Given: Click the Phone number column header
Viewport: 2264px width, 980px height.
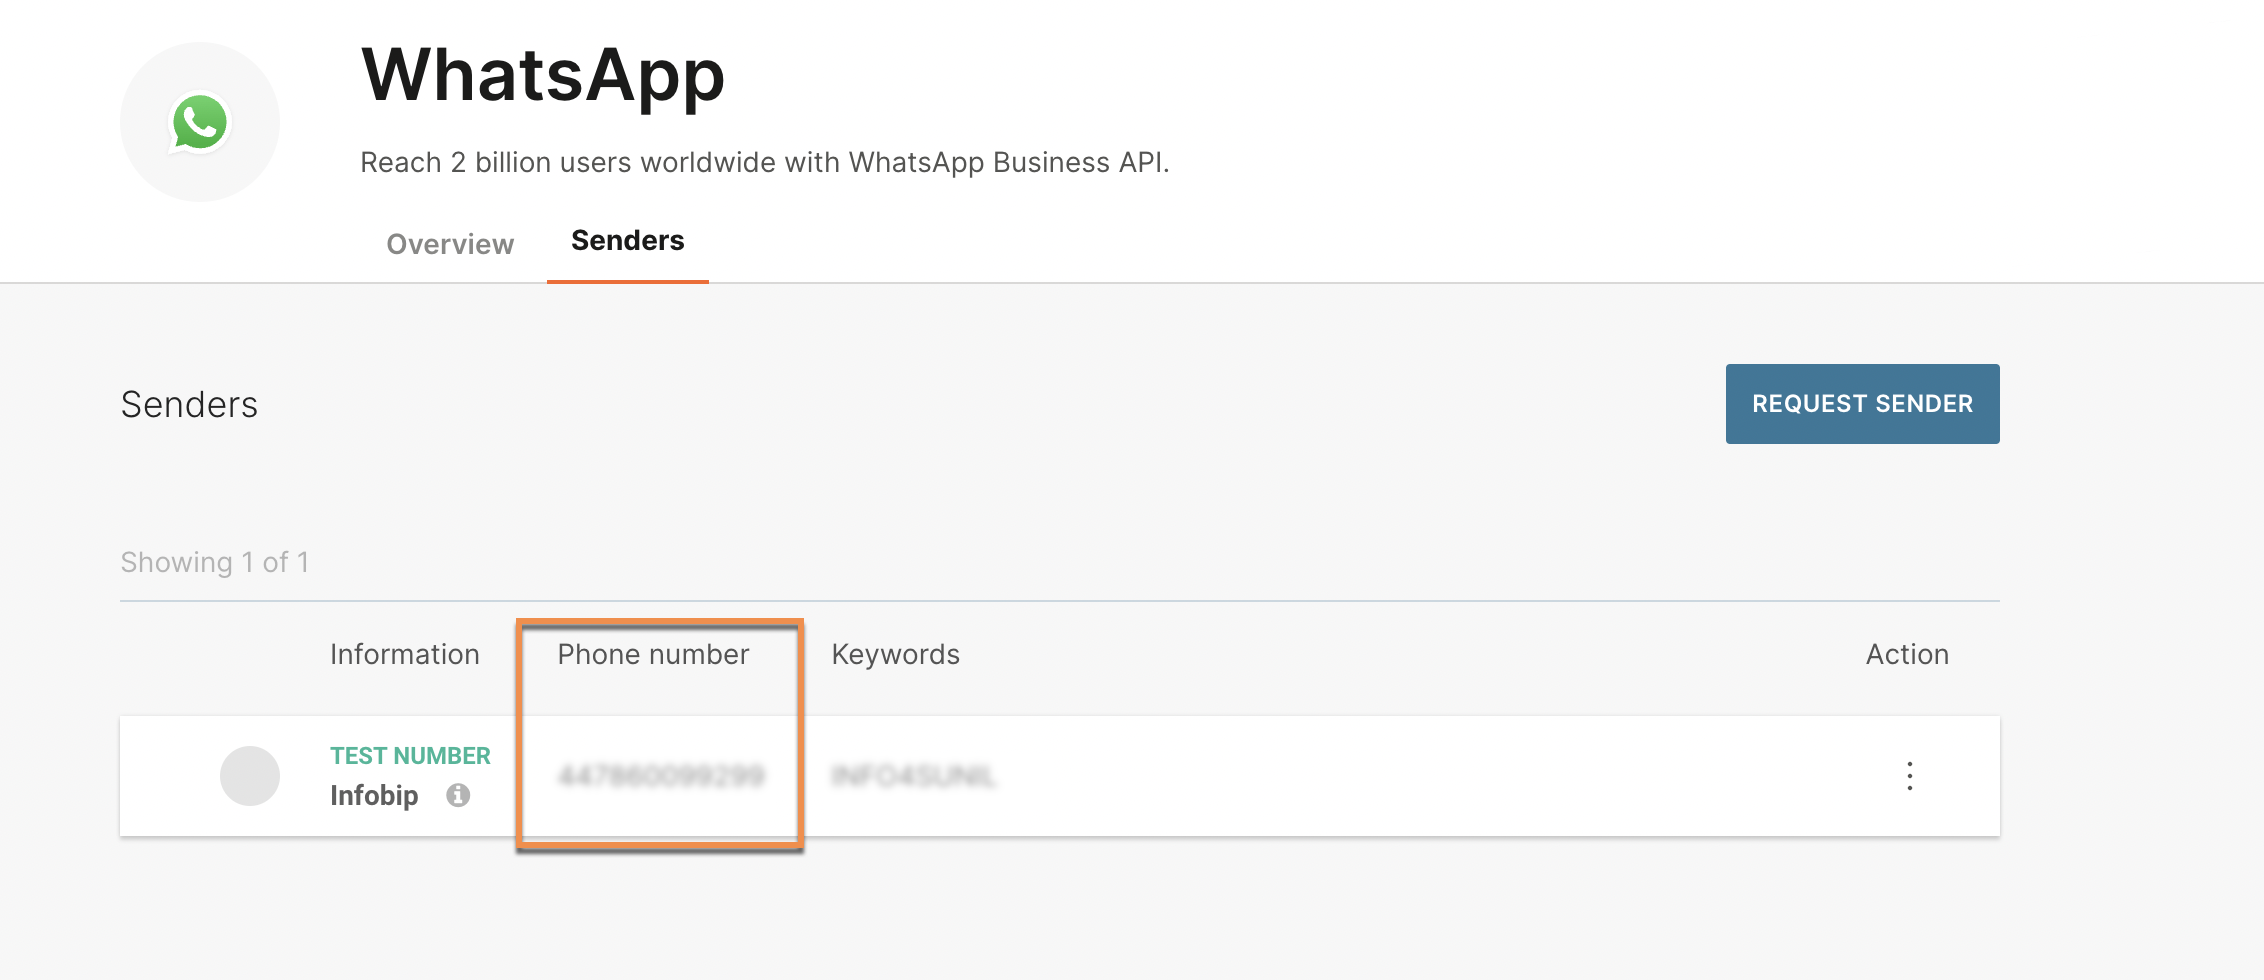Looking at the screenshot, I should [x=653, y=654].
